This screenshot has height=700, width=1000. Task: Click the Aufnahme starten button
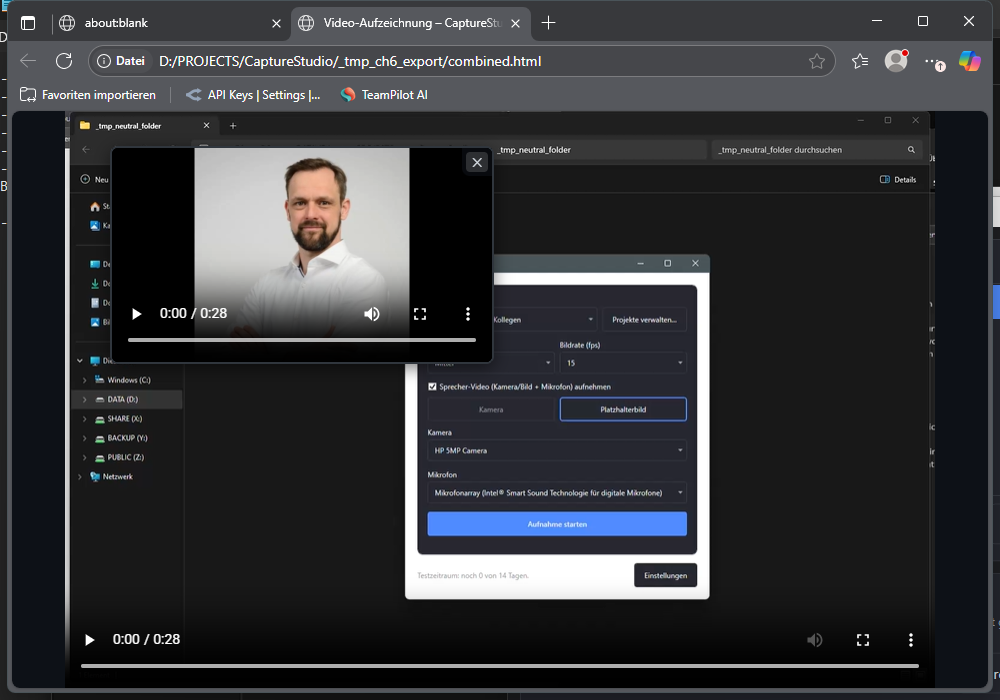pyautogui.click(x=557, y=524)
